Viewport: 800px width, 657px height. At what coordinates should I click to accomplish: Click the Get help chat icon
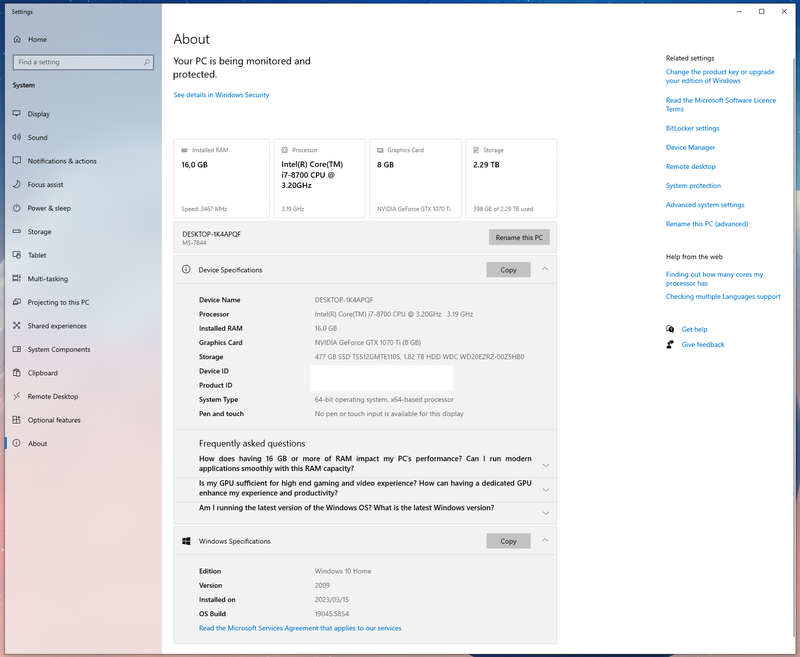coord(670,329)
